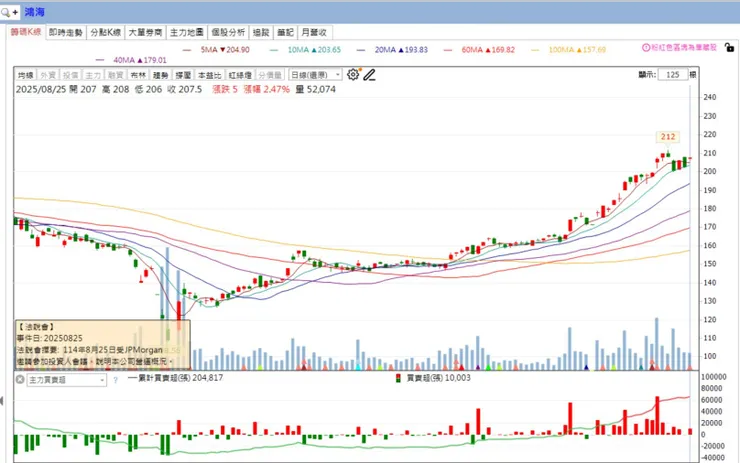Toggle the 主力 overlay button
740x463 pixels.
pyautogui.click(x=93, y=75)
